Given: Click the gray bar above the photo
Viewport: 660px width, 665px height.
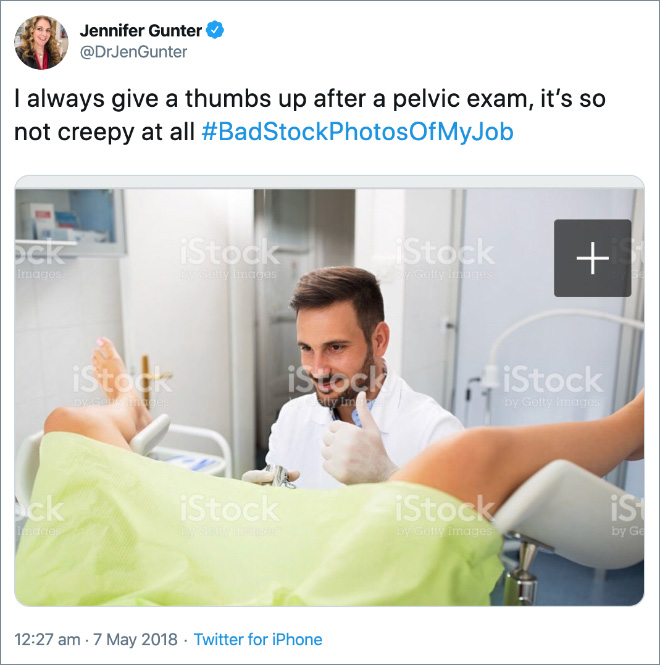Looking at the screenshot, I should (330, 182).
